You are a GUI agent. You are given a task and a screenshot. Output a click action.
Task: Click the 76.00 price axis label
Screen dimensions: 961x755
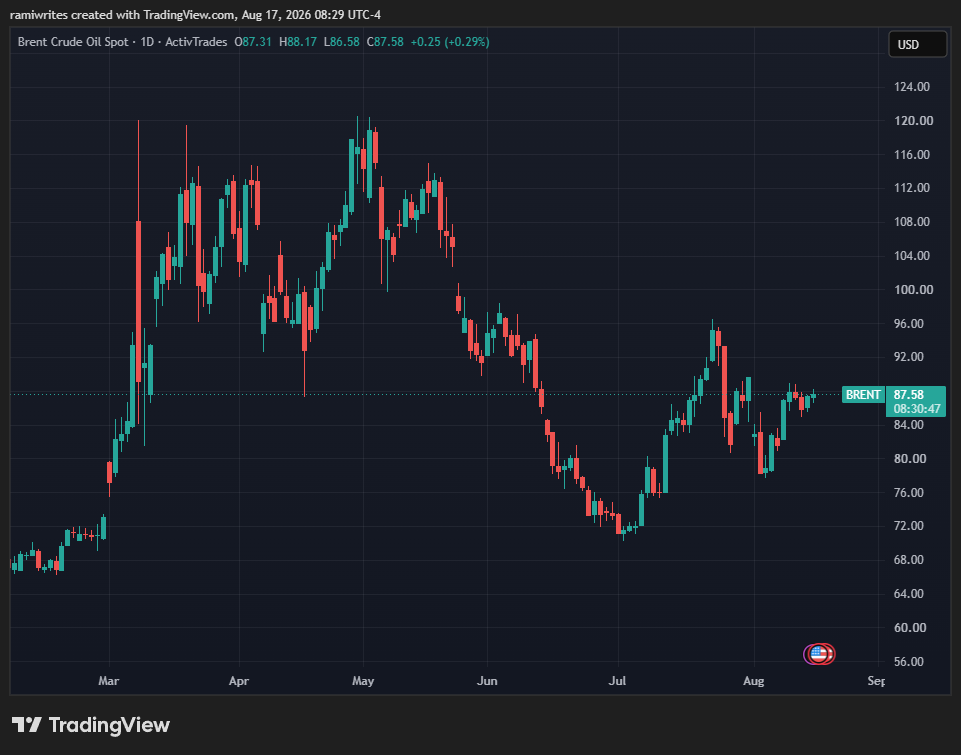[x=909, y=493]
